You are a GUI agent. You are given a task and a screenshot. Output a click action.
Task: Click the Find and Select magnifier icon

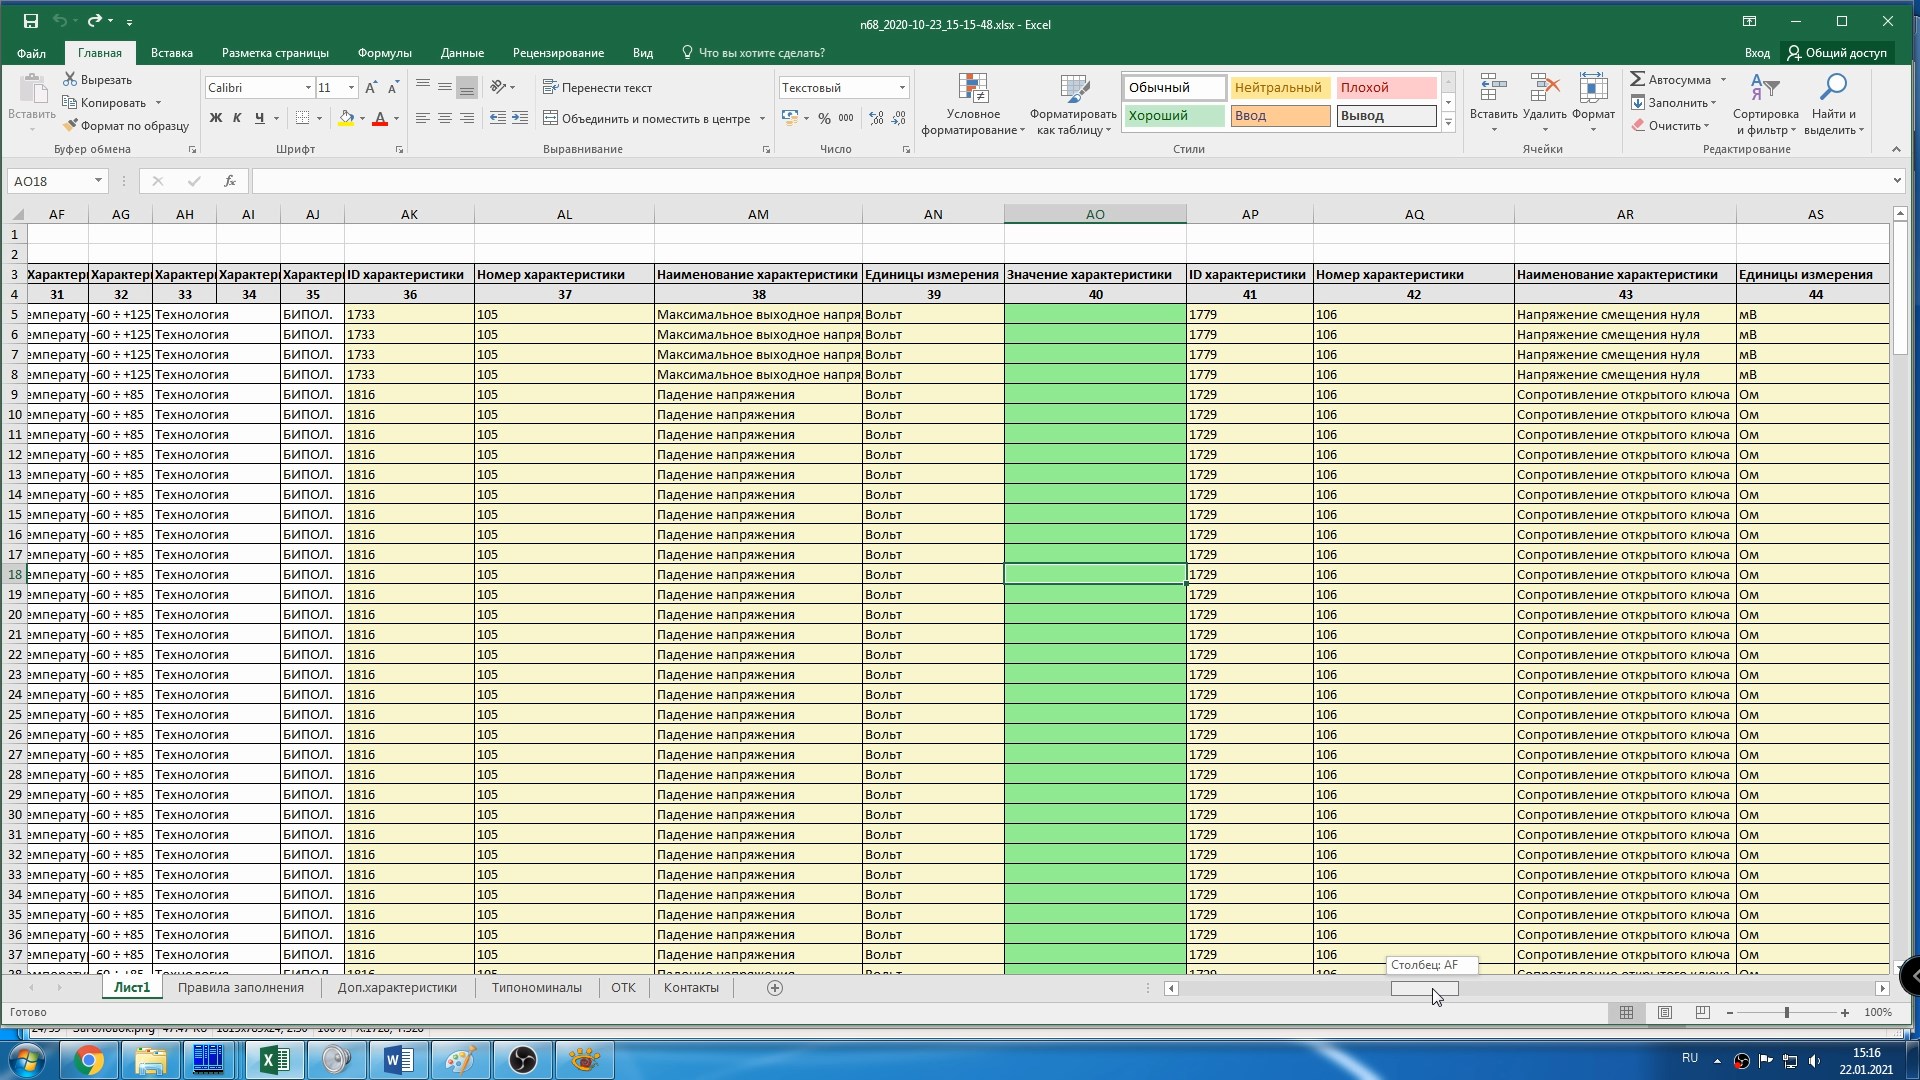point(1832,88)
